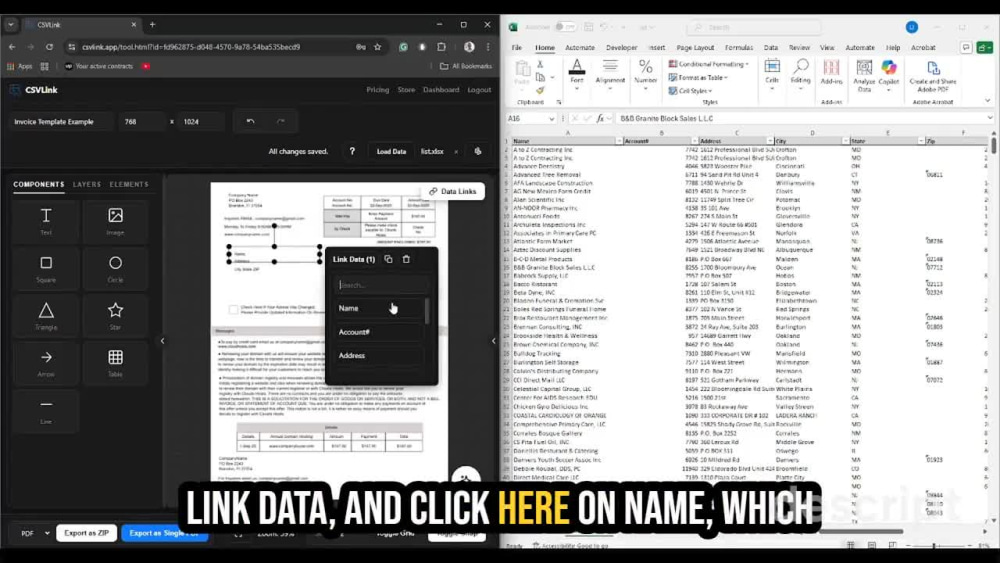Open the help question mark in CSVLink
The image size is (1000, 563).
point(352,151)
